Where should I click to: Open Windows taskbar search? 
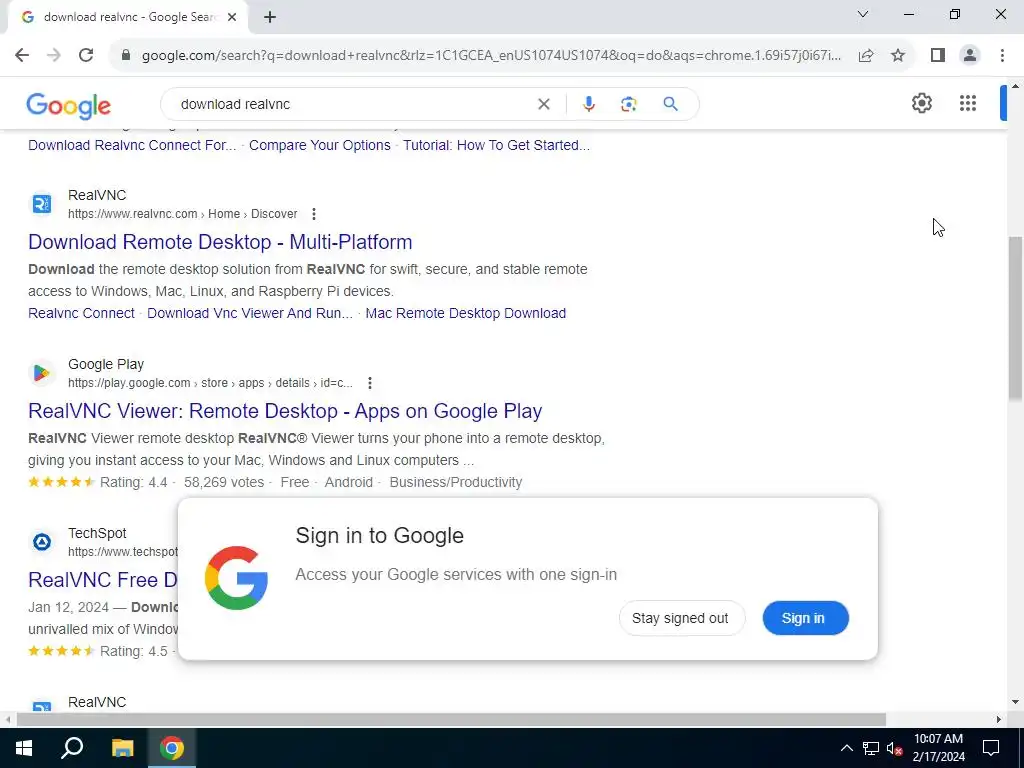72,748
